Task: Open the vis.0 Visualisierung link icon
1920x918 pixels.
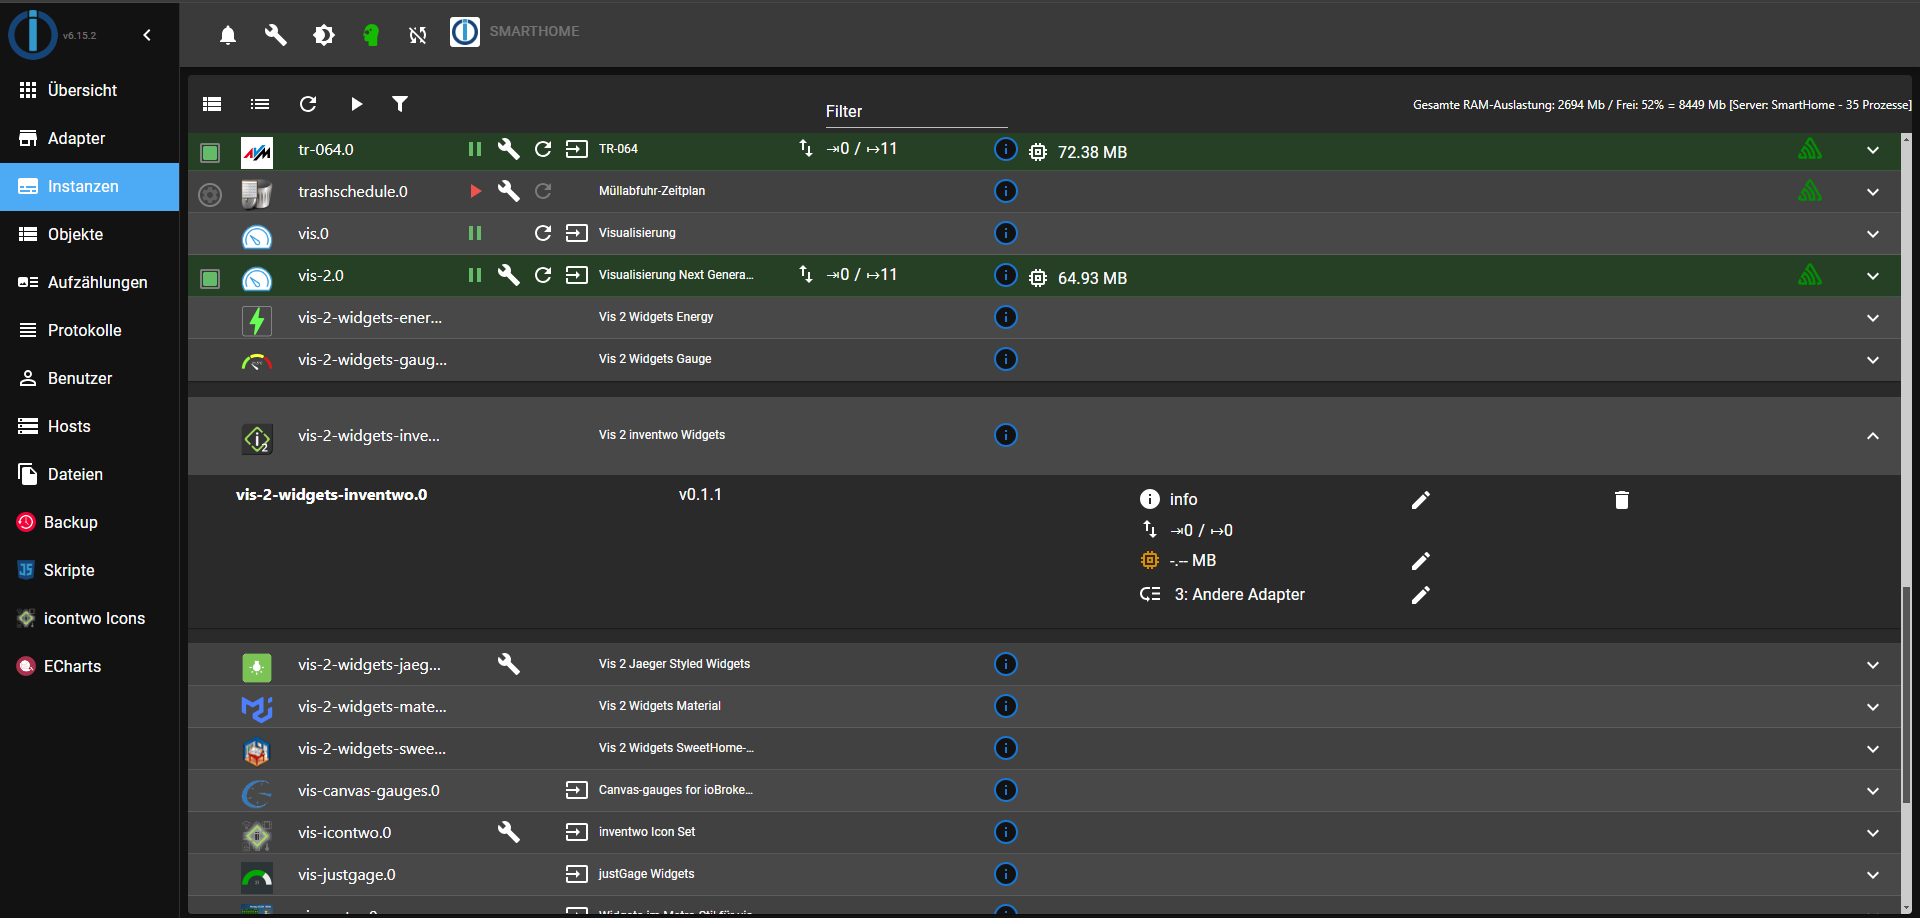Action: 577,233
